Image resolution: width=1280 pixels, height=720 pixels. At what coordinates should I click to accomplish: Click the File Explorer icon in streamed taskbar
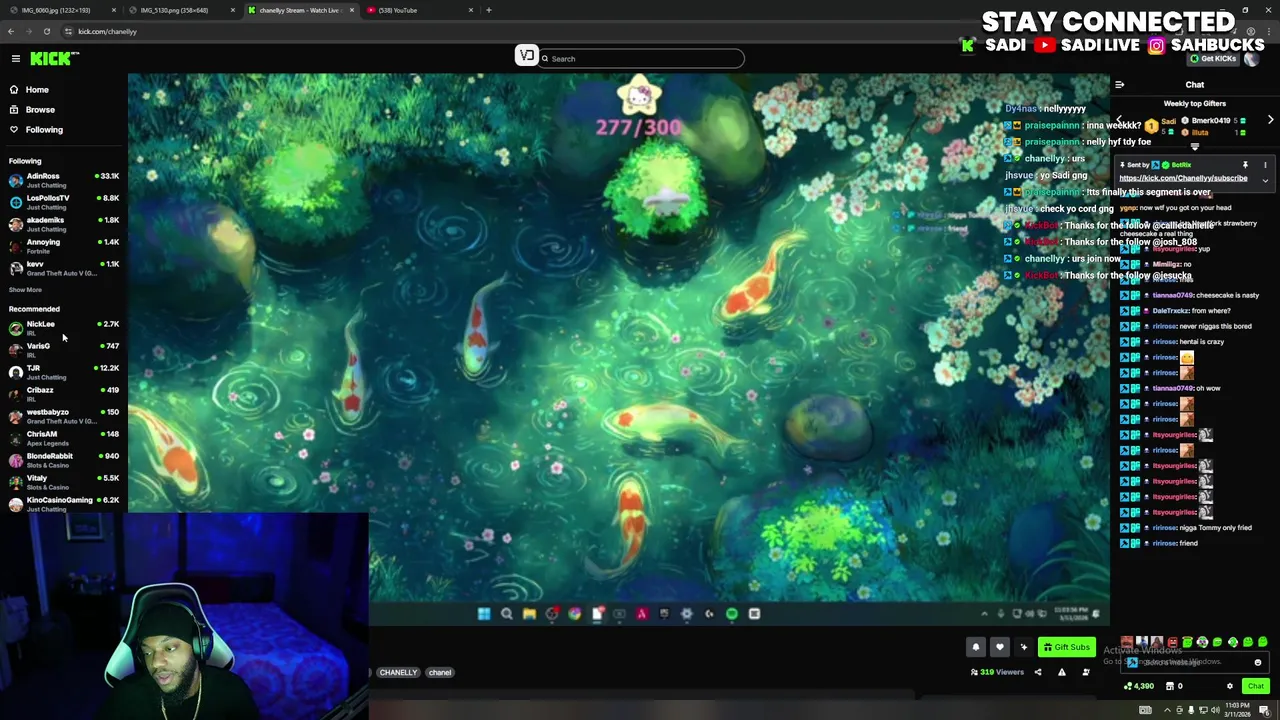click(x=529, y=614)
